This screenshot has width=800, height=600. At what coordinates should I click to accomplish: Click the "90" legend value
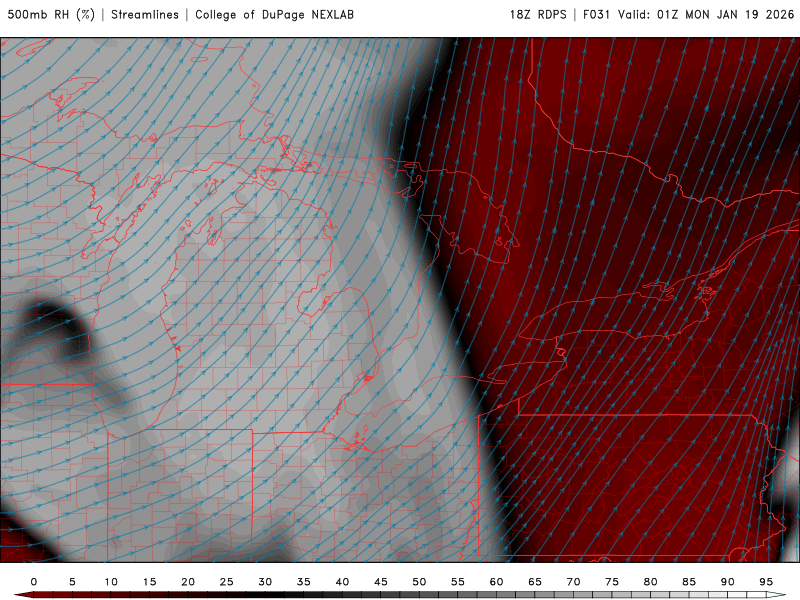point(728,582)
